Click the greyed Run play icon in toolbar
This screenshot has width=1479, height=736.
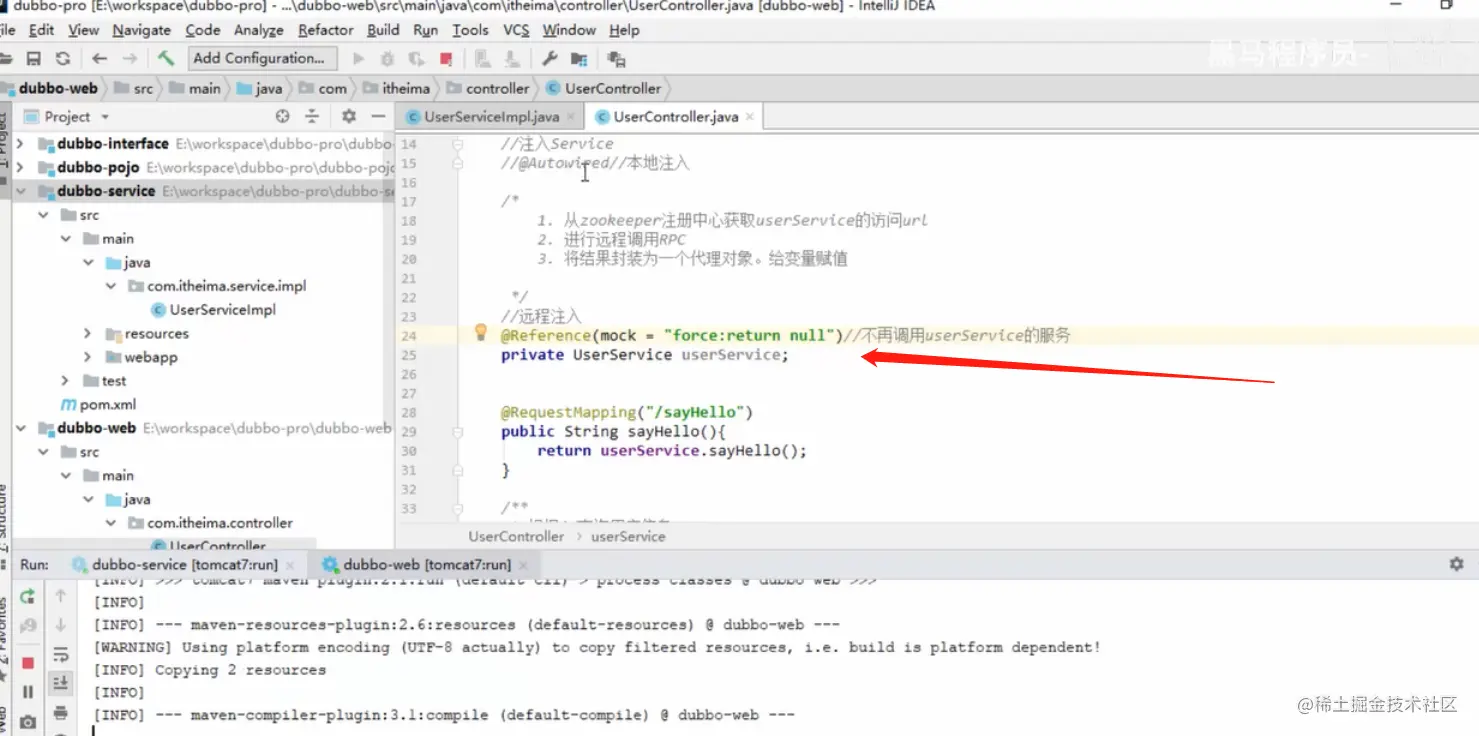[359, 59]
